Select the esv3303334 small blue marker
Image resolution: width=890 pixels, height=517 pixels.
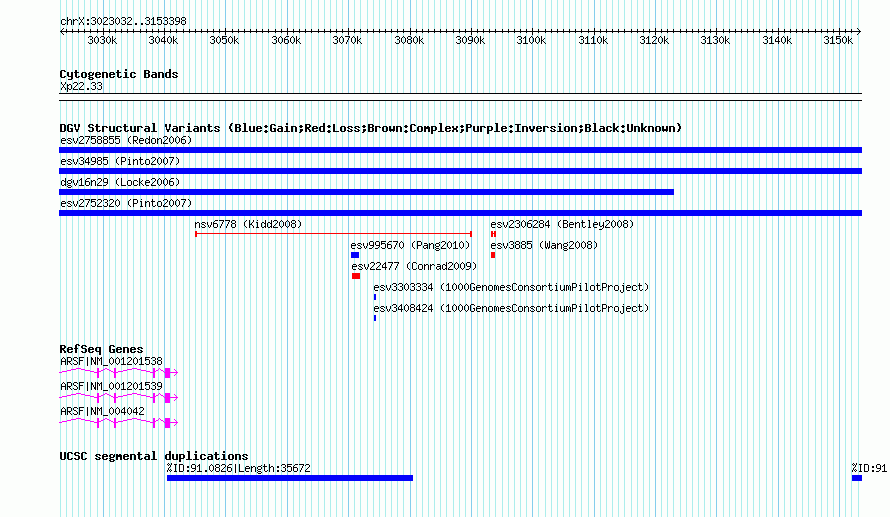[375, 297]
